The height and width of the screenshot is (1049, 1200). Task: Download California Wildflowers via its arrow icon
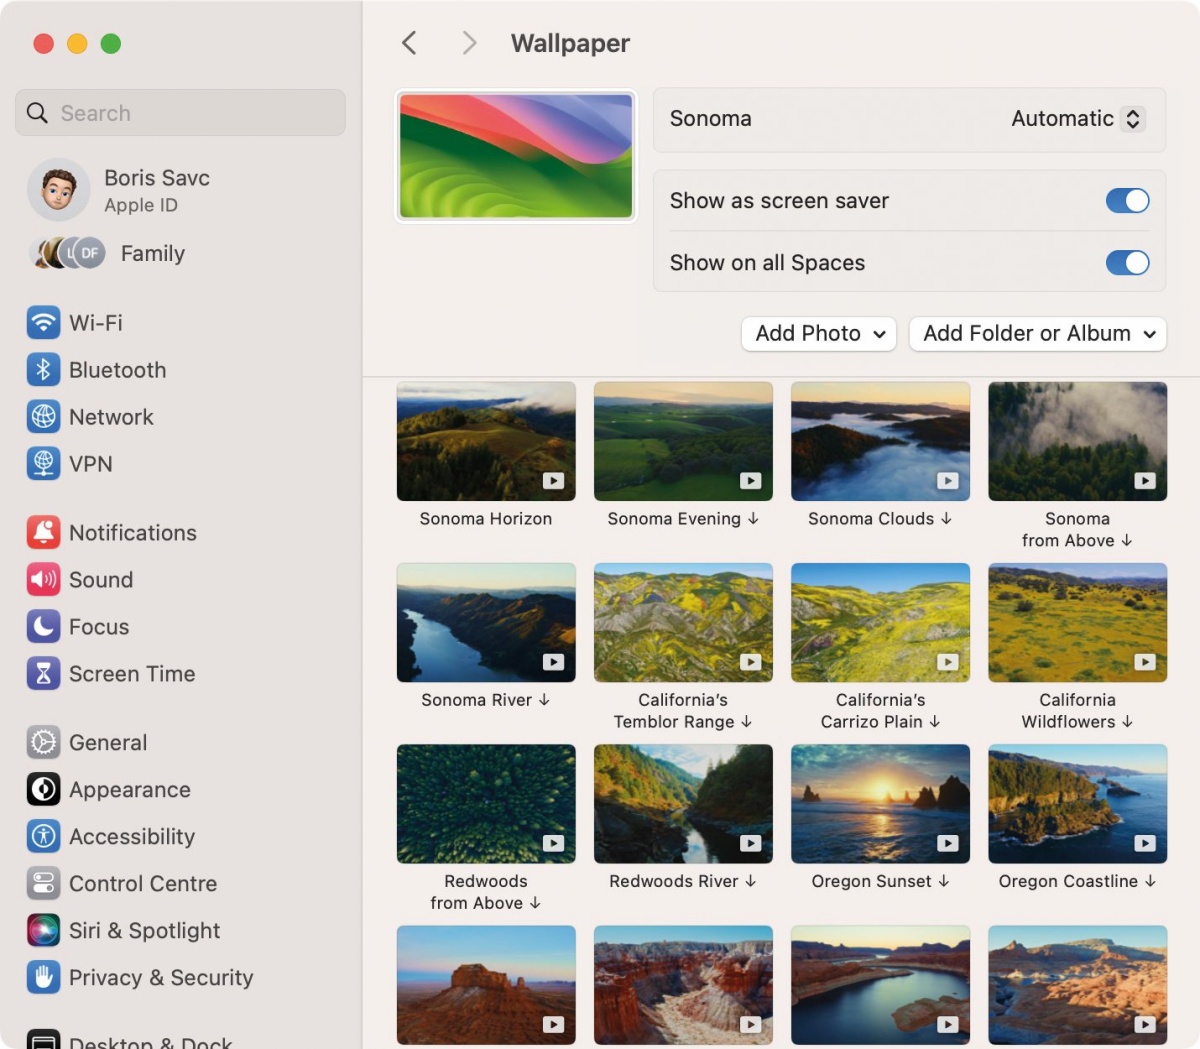[x=1127, y=721]
